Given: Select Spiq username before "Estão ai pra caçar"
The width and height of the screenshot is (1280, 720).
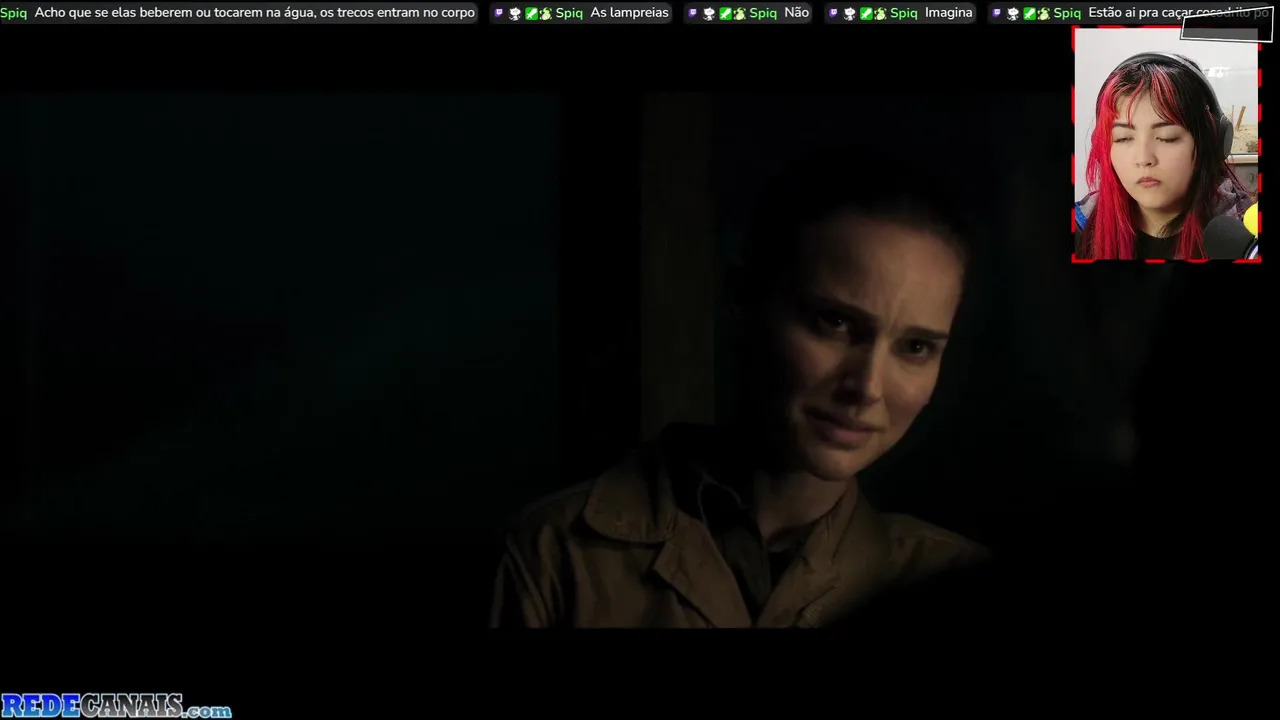Looking at the screenshot, I should click(x=1067, y=13).
